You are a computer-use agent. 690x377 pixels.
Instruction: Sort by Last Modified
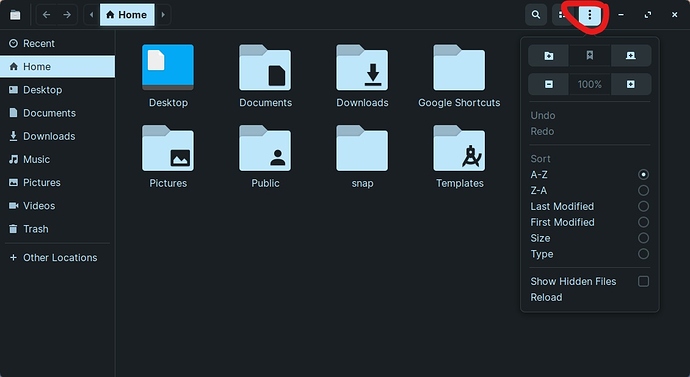pyautogui.click(x=590, y=206)
